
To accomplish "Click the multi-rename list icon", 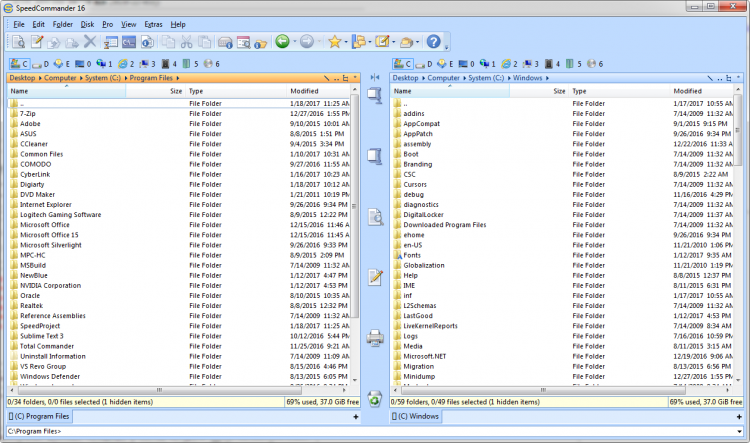I will (110, 42).
